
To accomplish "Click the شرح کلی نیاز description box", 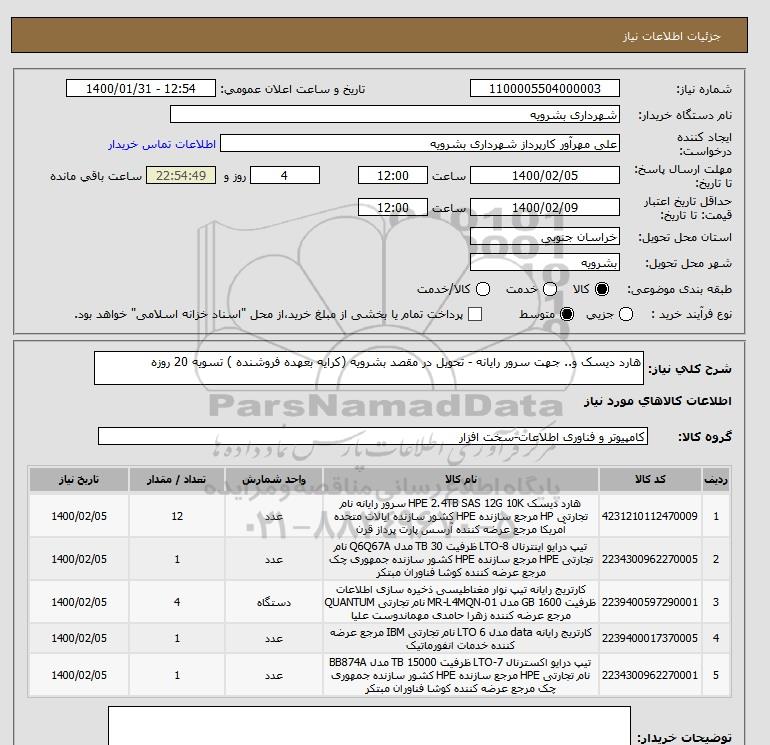I will (x=369, y=368).
